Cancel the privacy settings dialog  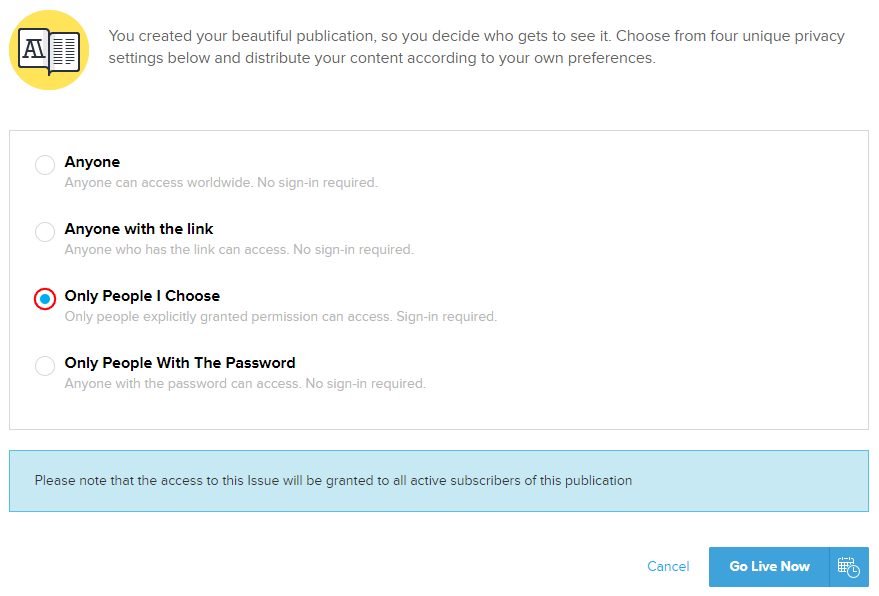coord(668,567)
